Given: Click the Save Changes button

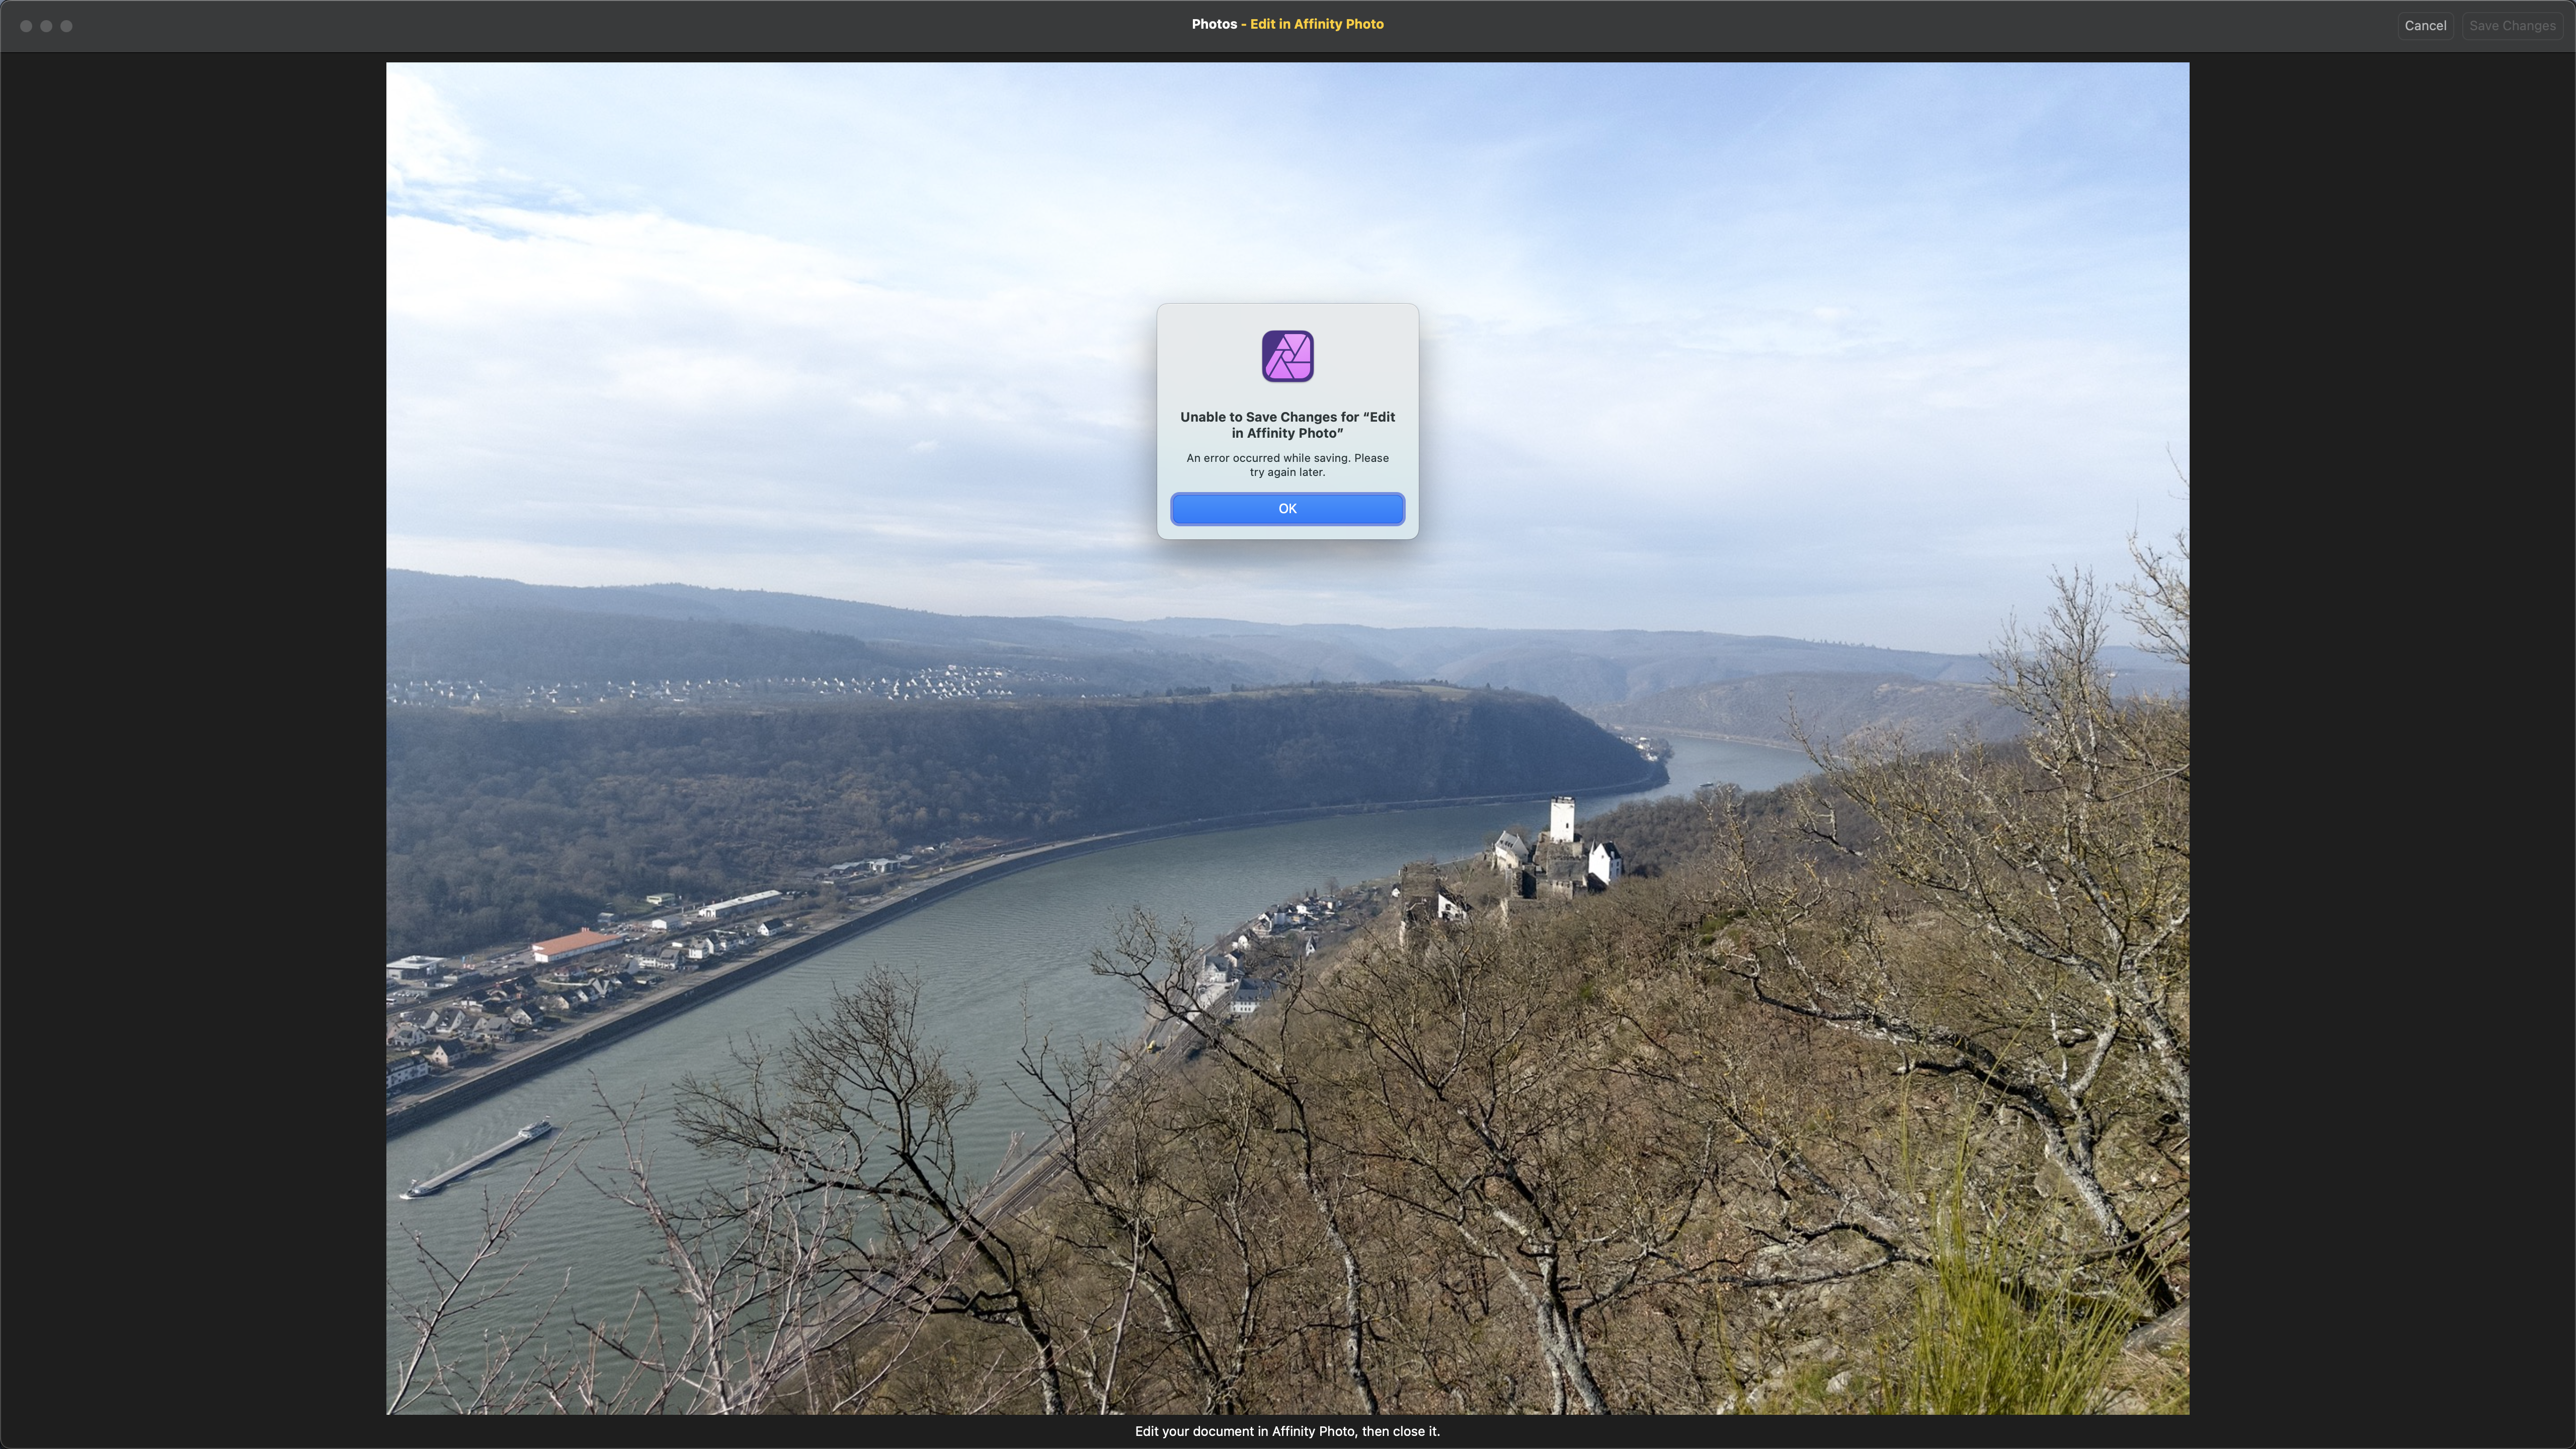Looking at the screenshot, I should (2512, 25).
